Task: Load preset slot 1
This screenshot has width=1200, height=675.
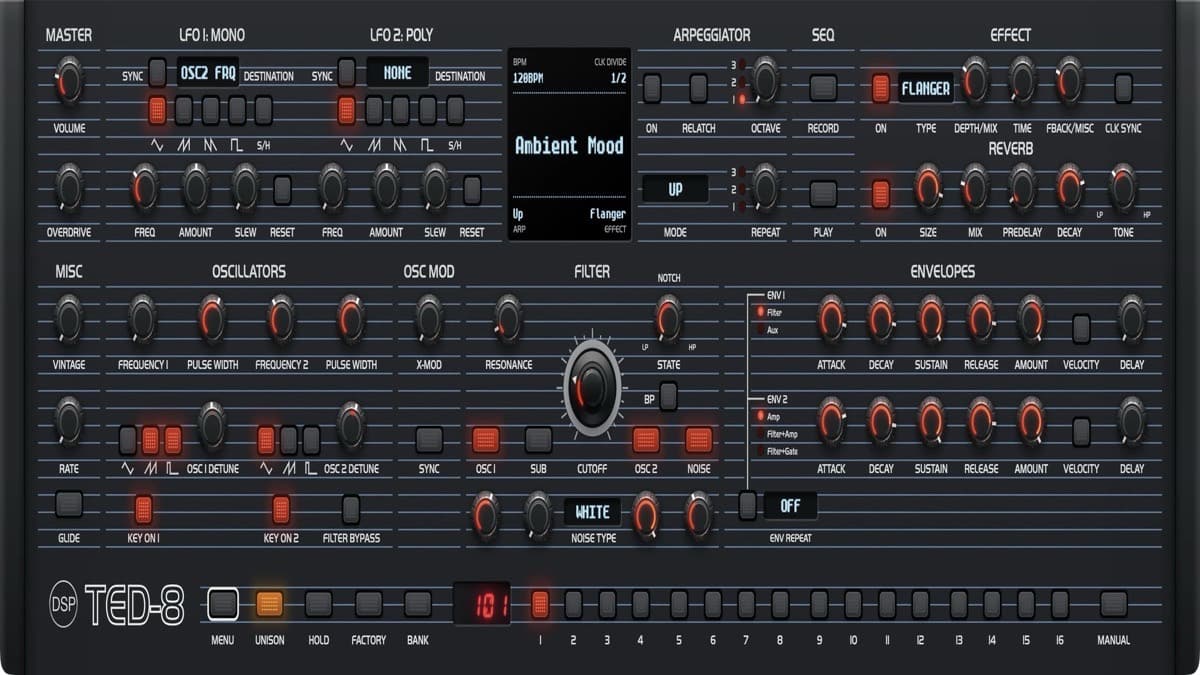Action: tap(540, 604)
